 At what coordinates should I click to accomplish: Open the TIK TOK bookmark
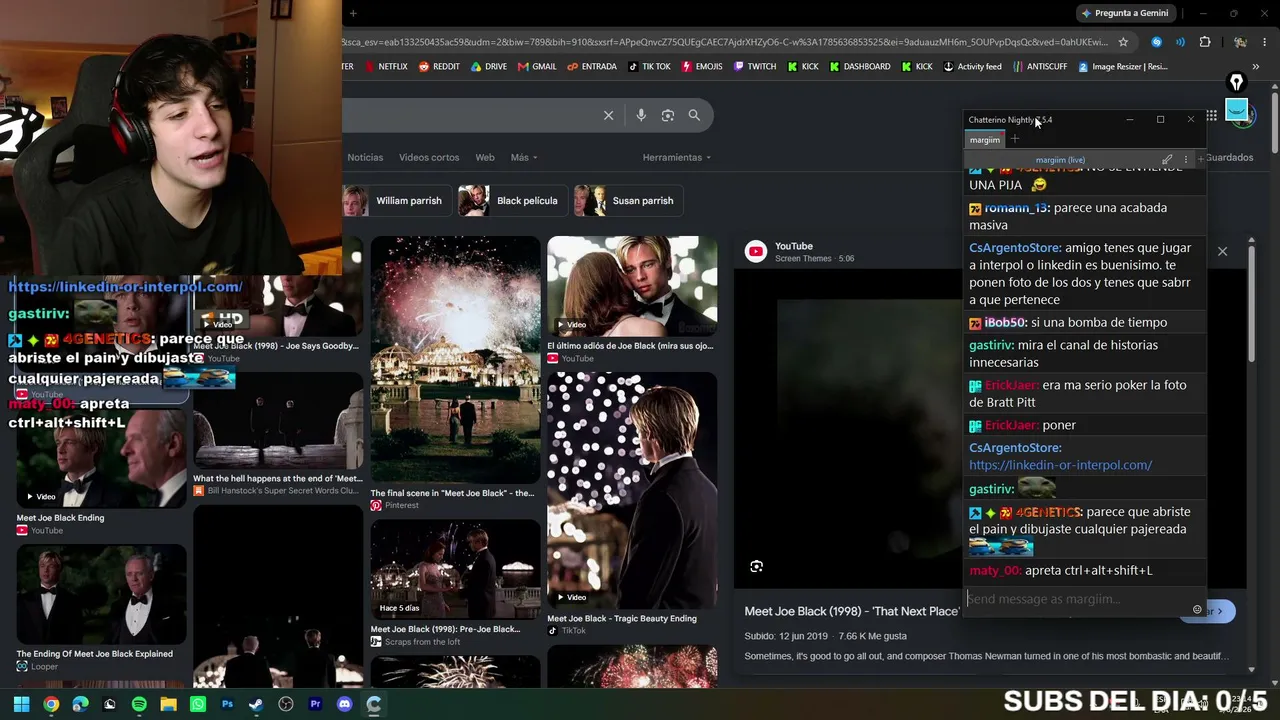pos(649,67)
